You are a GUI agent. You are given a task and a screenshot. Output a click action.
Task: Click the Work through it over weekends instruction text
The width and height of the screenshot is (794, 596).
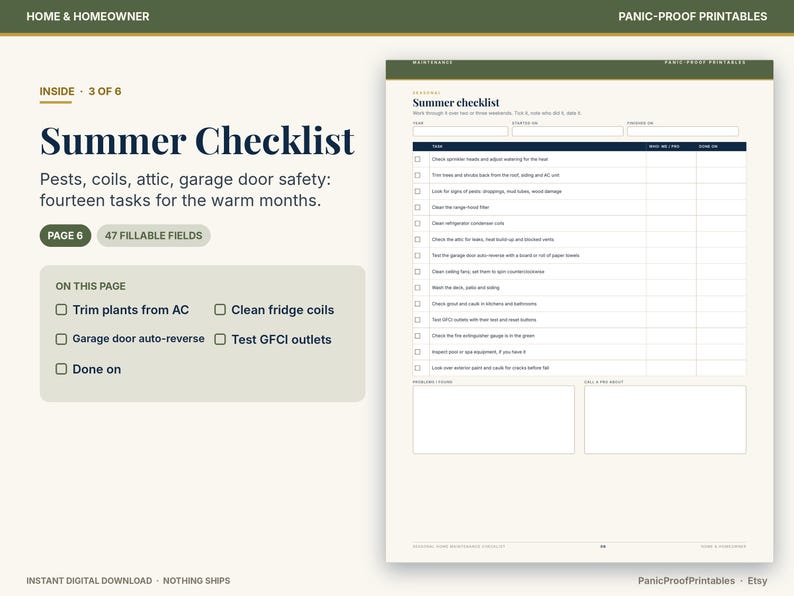coord(497,113)
